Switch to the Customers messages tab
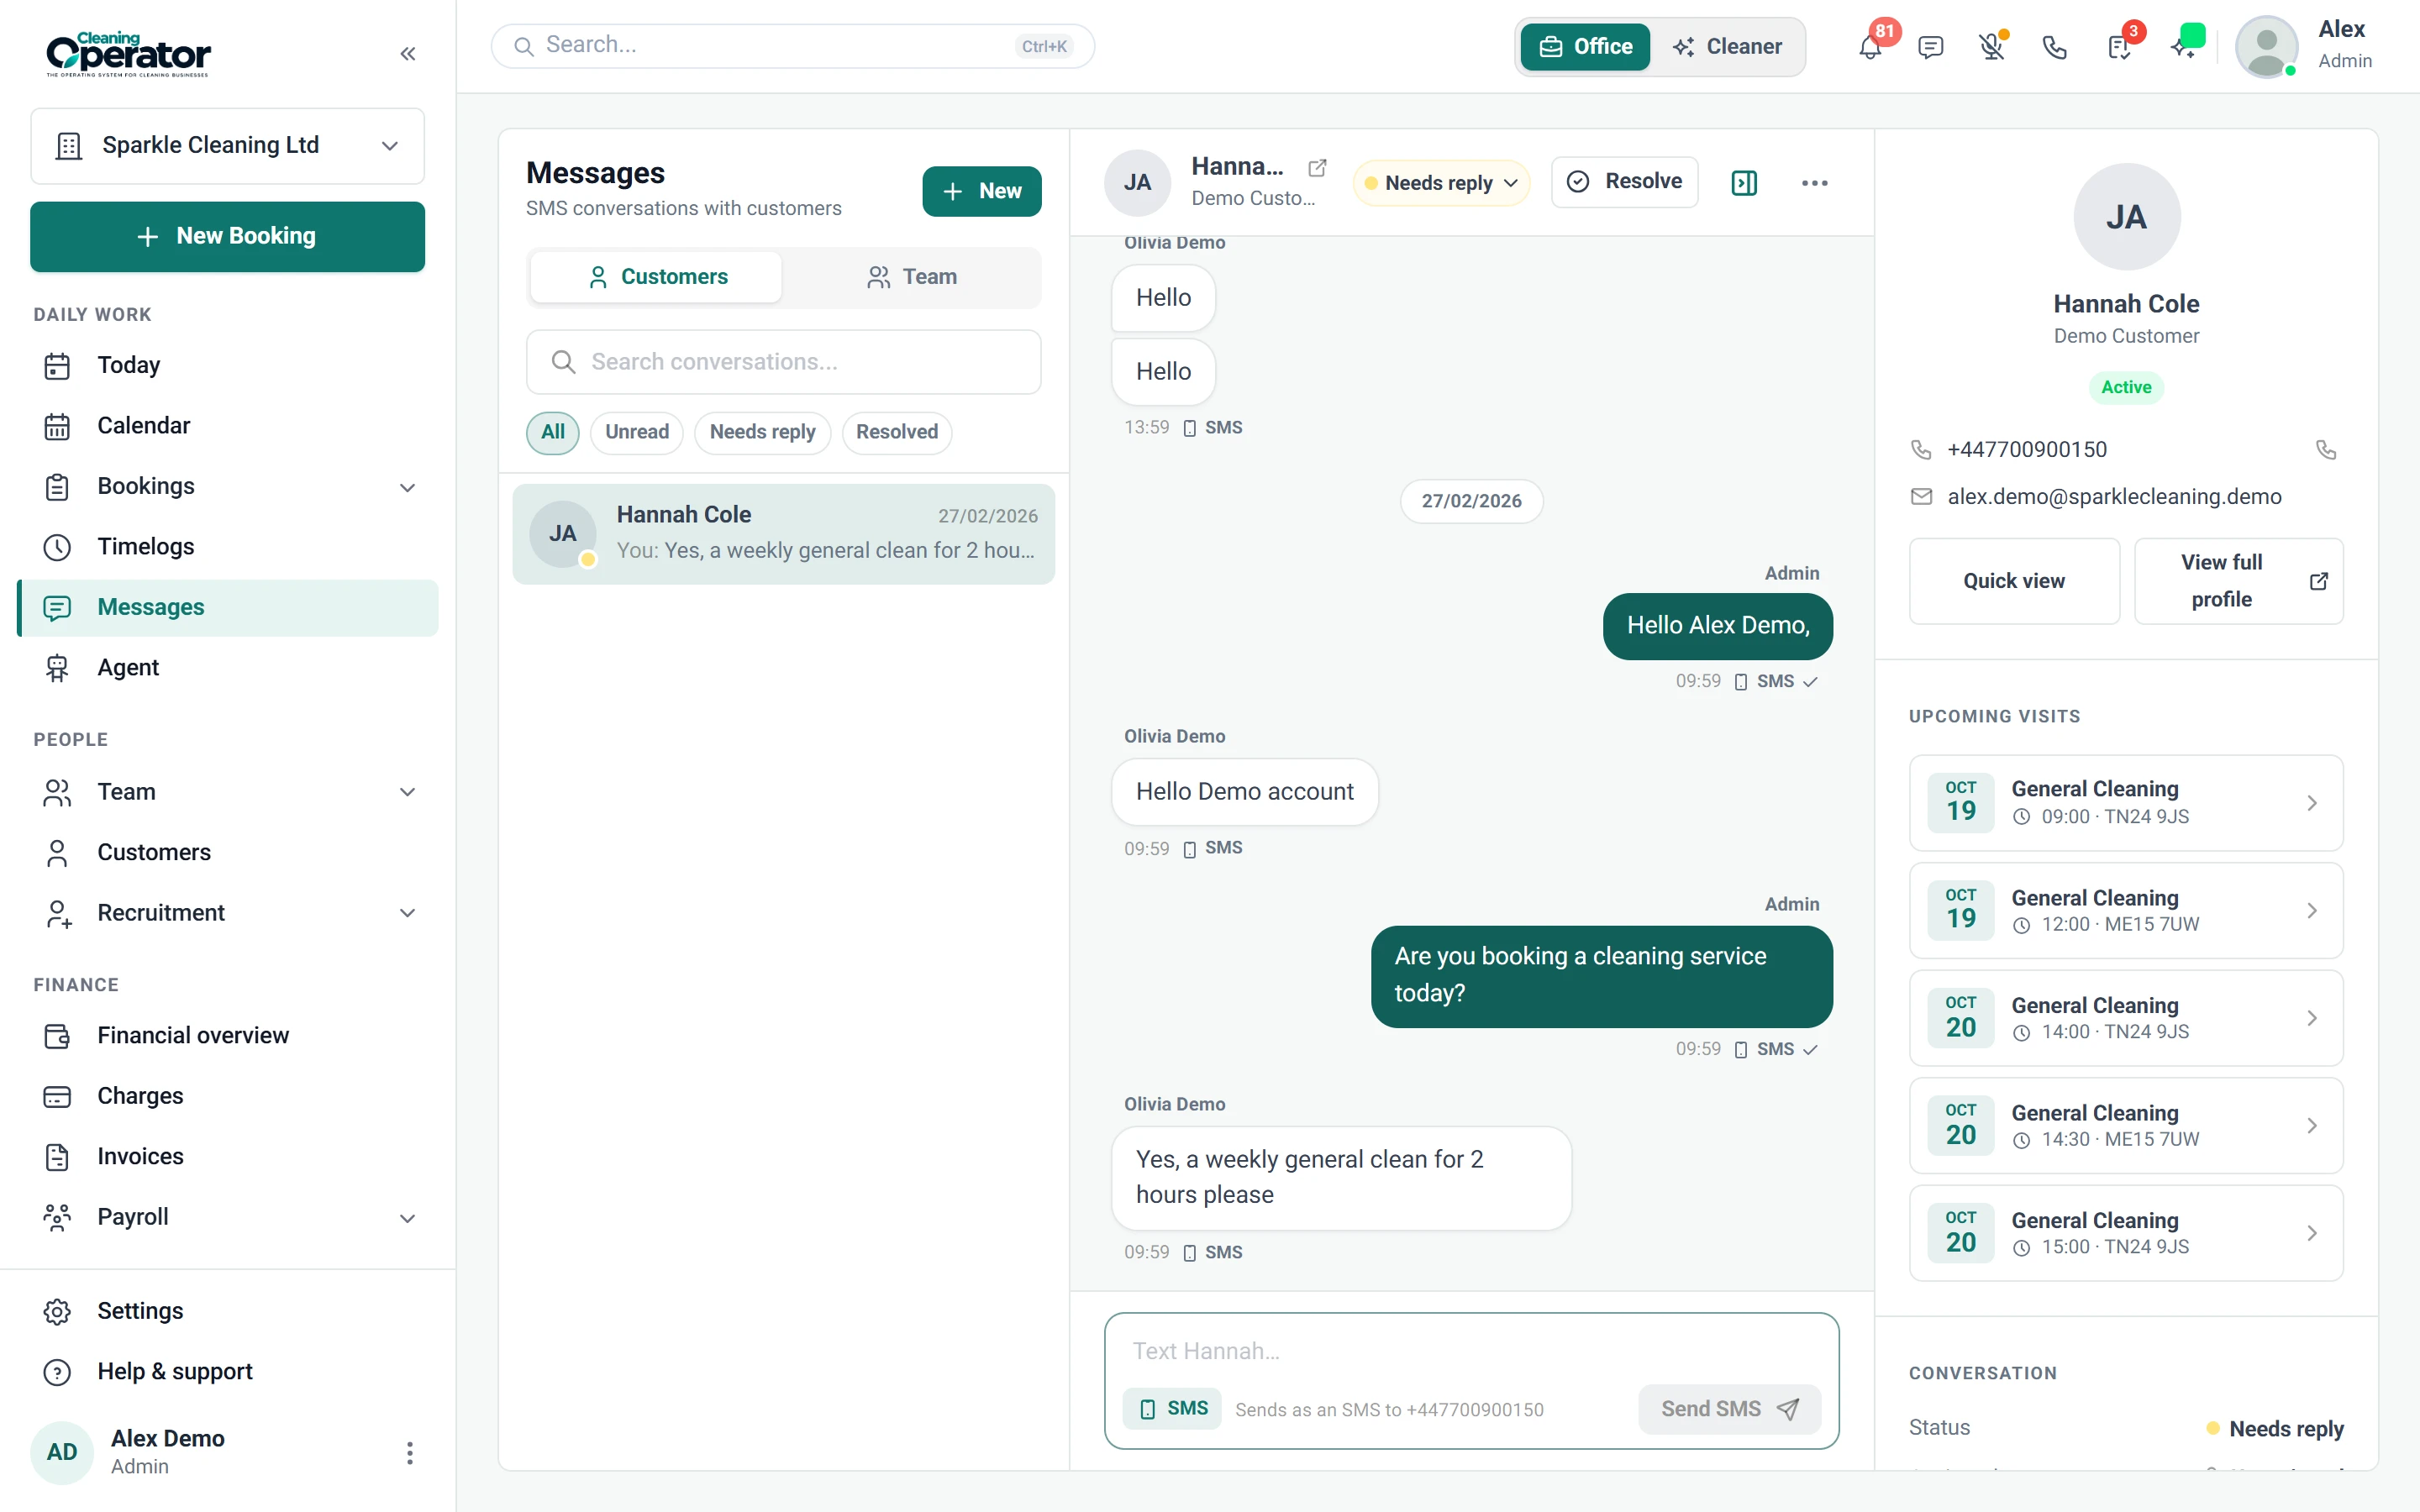 [x=656, y=277]
